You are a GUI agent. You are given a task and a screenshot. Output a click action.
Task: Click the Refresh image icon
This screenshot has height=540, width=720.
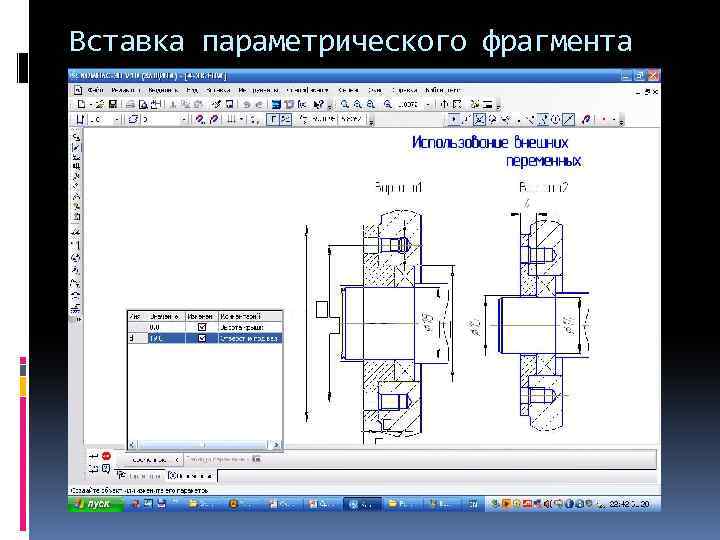[475, 104]
